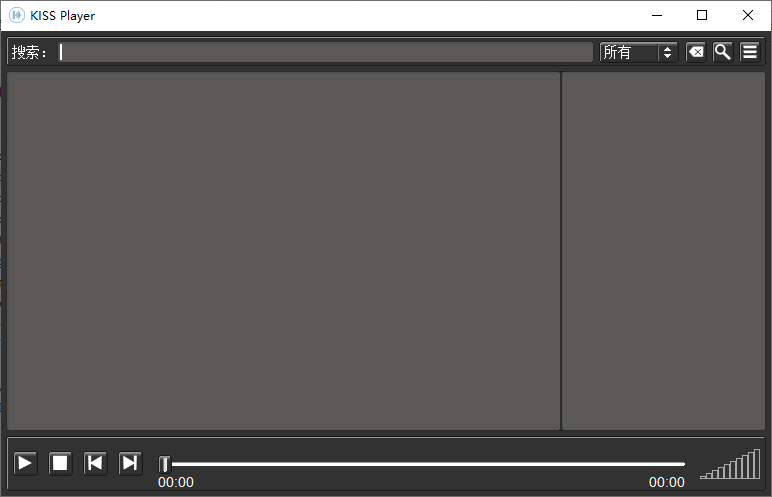Click the empty side panel on the right

pyautogui.click(x=664, y=251)
